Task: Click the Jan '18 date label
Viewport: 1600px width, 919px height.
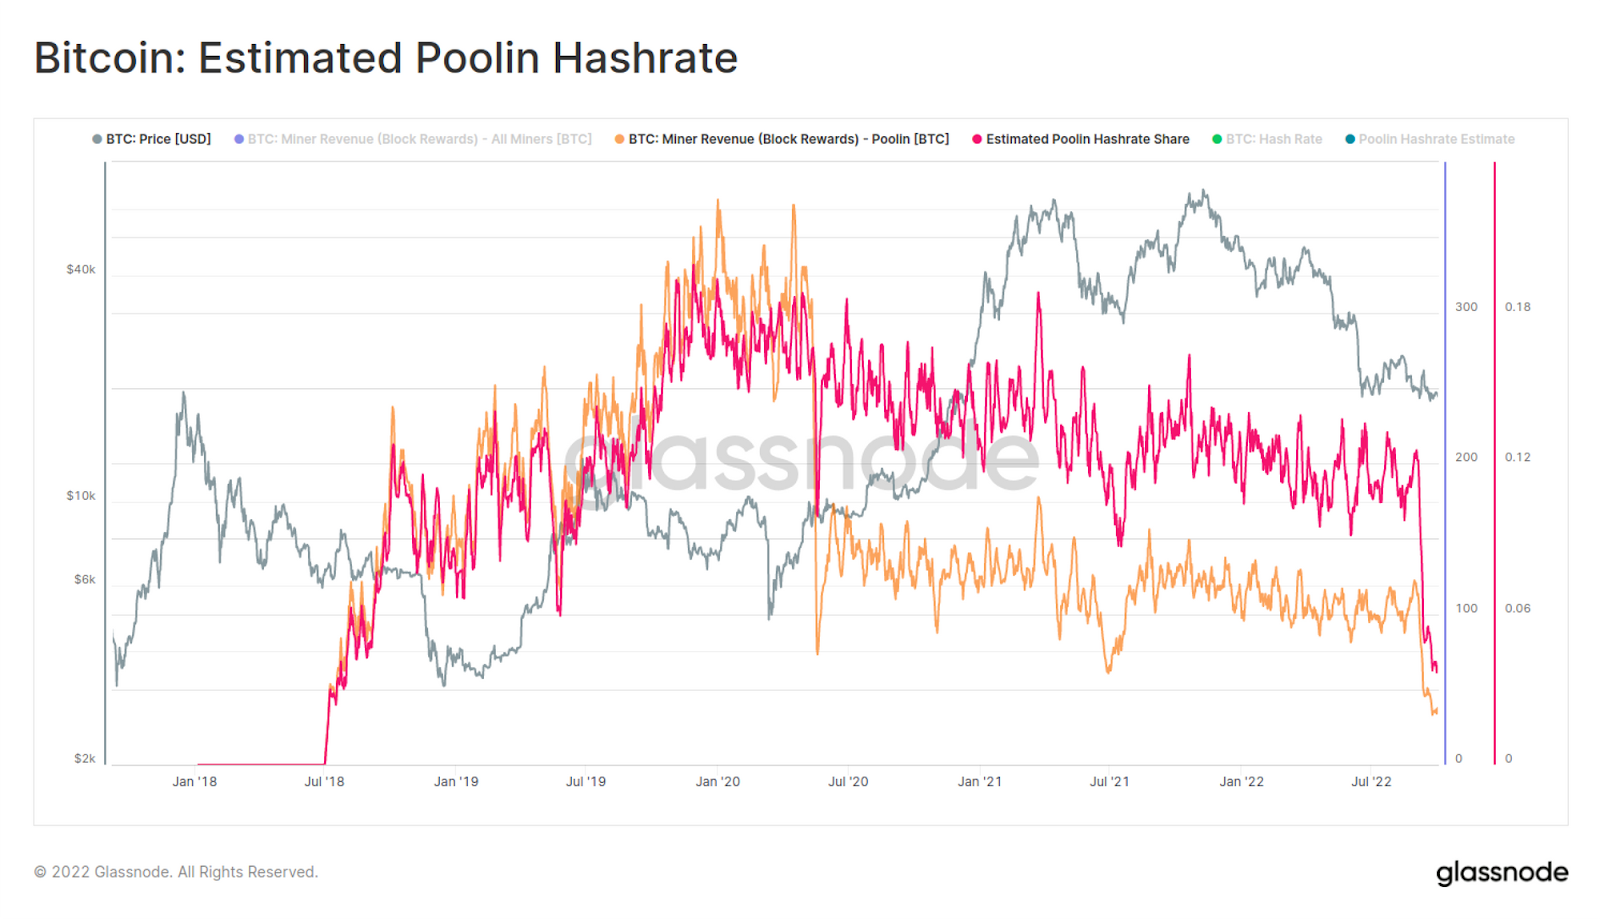Action: [194, 782]
